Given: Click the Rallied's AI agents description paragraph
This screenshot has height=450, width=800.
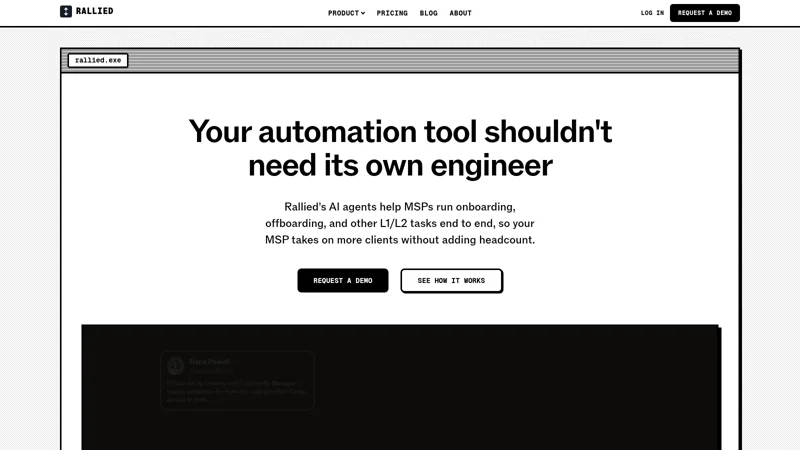Looking at the screenshot, I should coord(400,223).
